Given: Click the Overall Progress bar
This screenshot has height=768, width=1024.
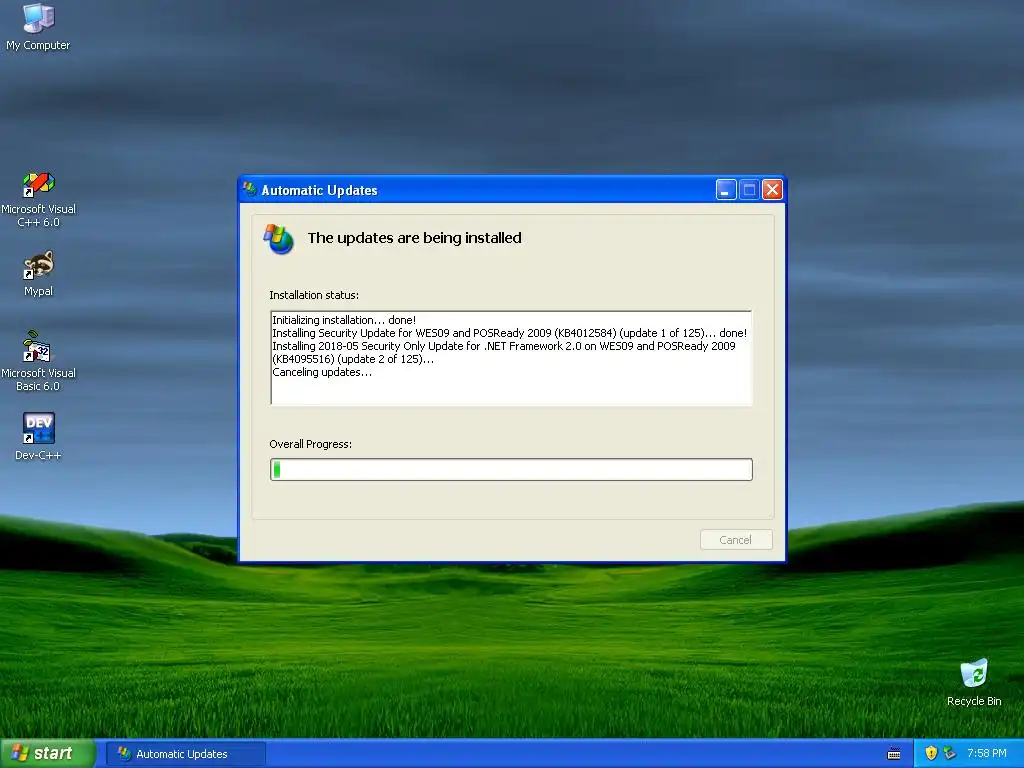Looking at the screenshot, I should click(x=511, y=470).
